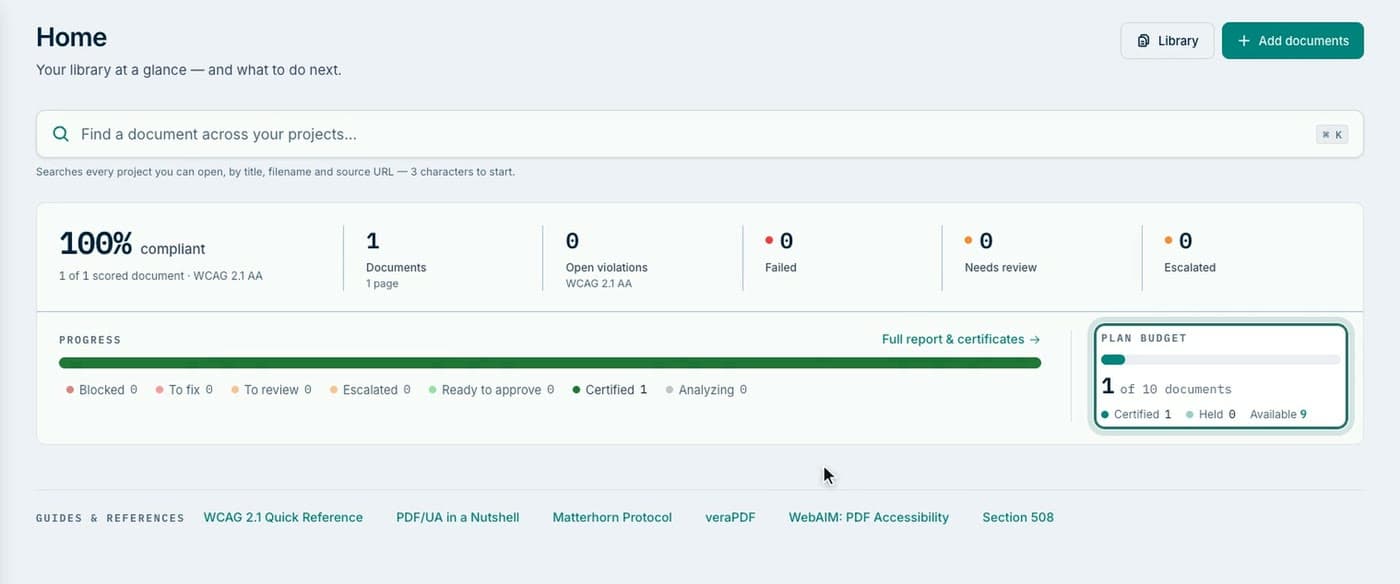The image size is (1400, 584).
Task: Click the Open violations stat
Action: 606,258
